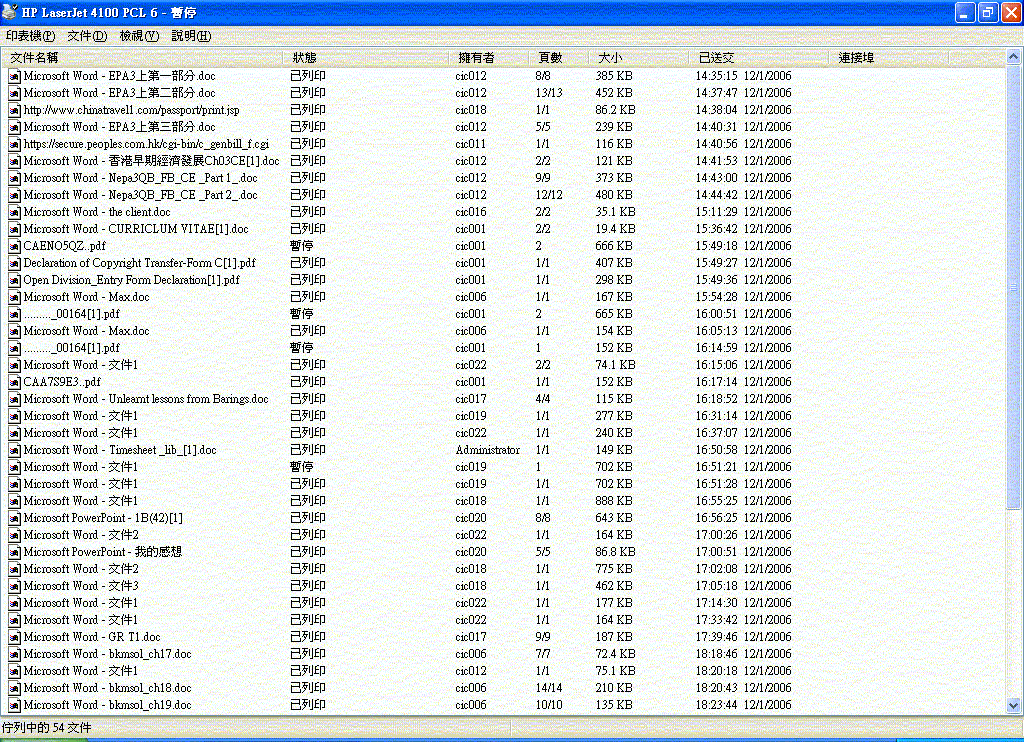1024x742 pixels.
Task: Select the icon next to CAA7S9E3..pdf
Action: tap(14, 382)
